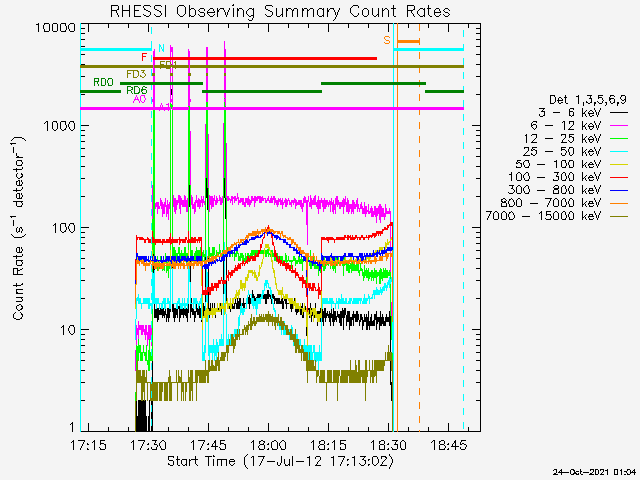This screenshot has width=640, height=480.
Task: Click the '7000 - 15000 keV' legend label
Action: point(543,216)
